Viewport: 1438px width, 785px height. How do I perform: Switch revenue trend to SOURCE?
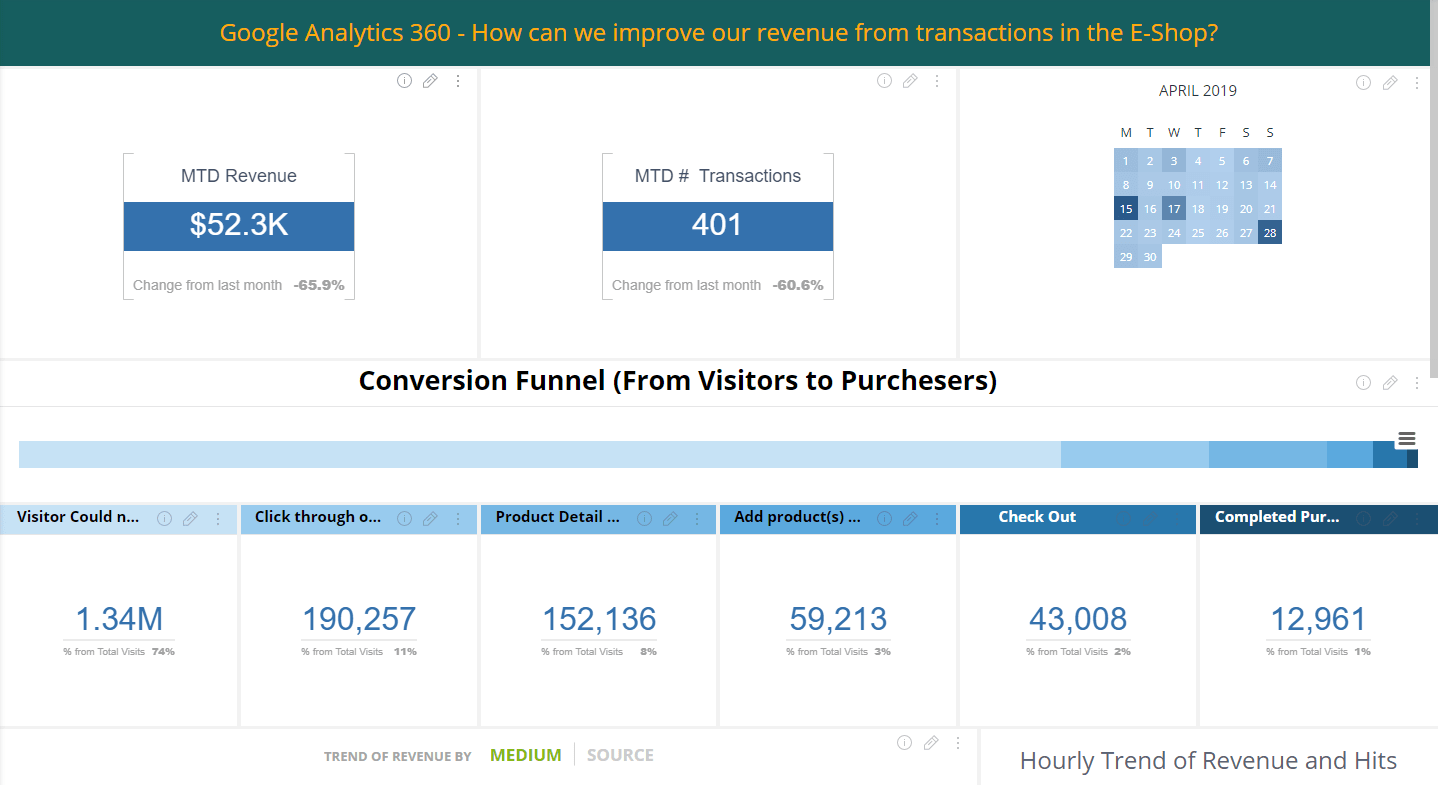(x=620, y=755)
